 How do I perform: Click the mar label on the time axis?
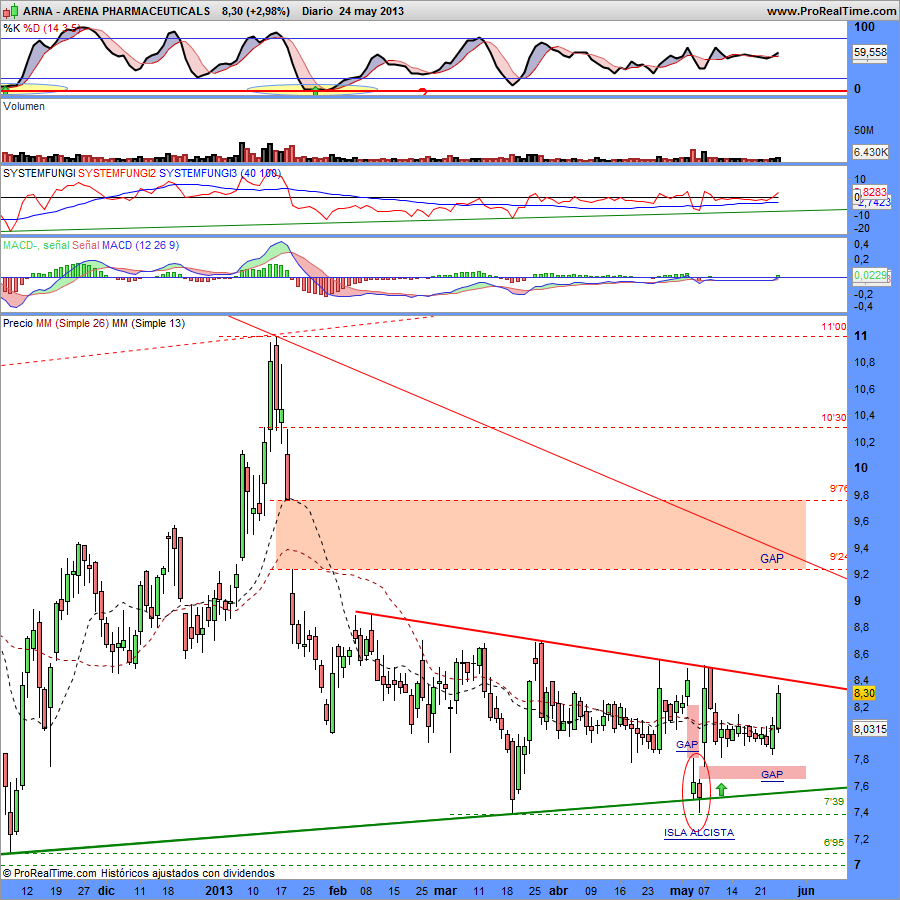pyautogui.click(x=445, y=890)
